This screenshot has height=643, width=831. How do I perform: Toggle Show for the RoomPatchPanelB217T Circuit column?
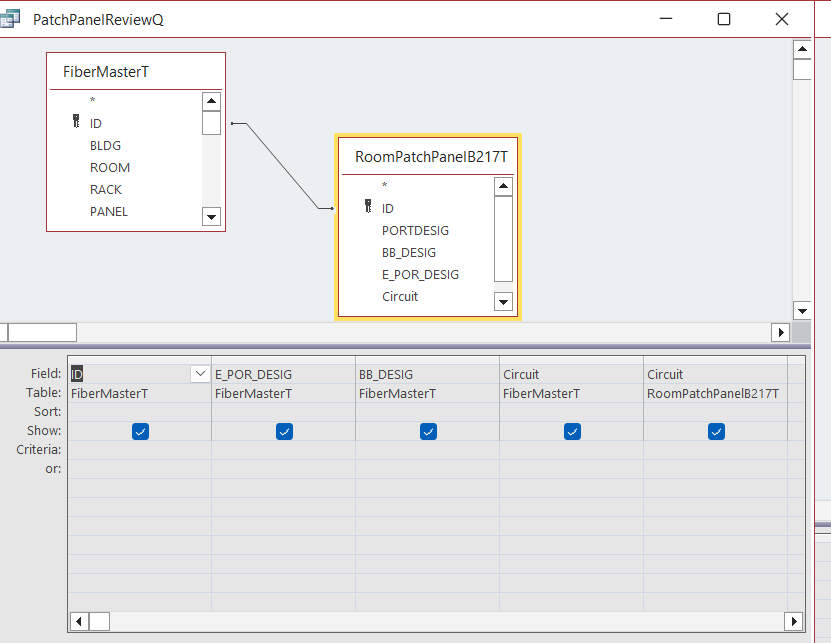[x=716, y=431]
